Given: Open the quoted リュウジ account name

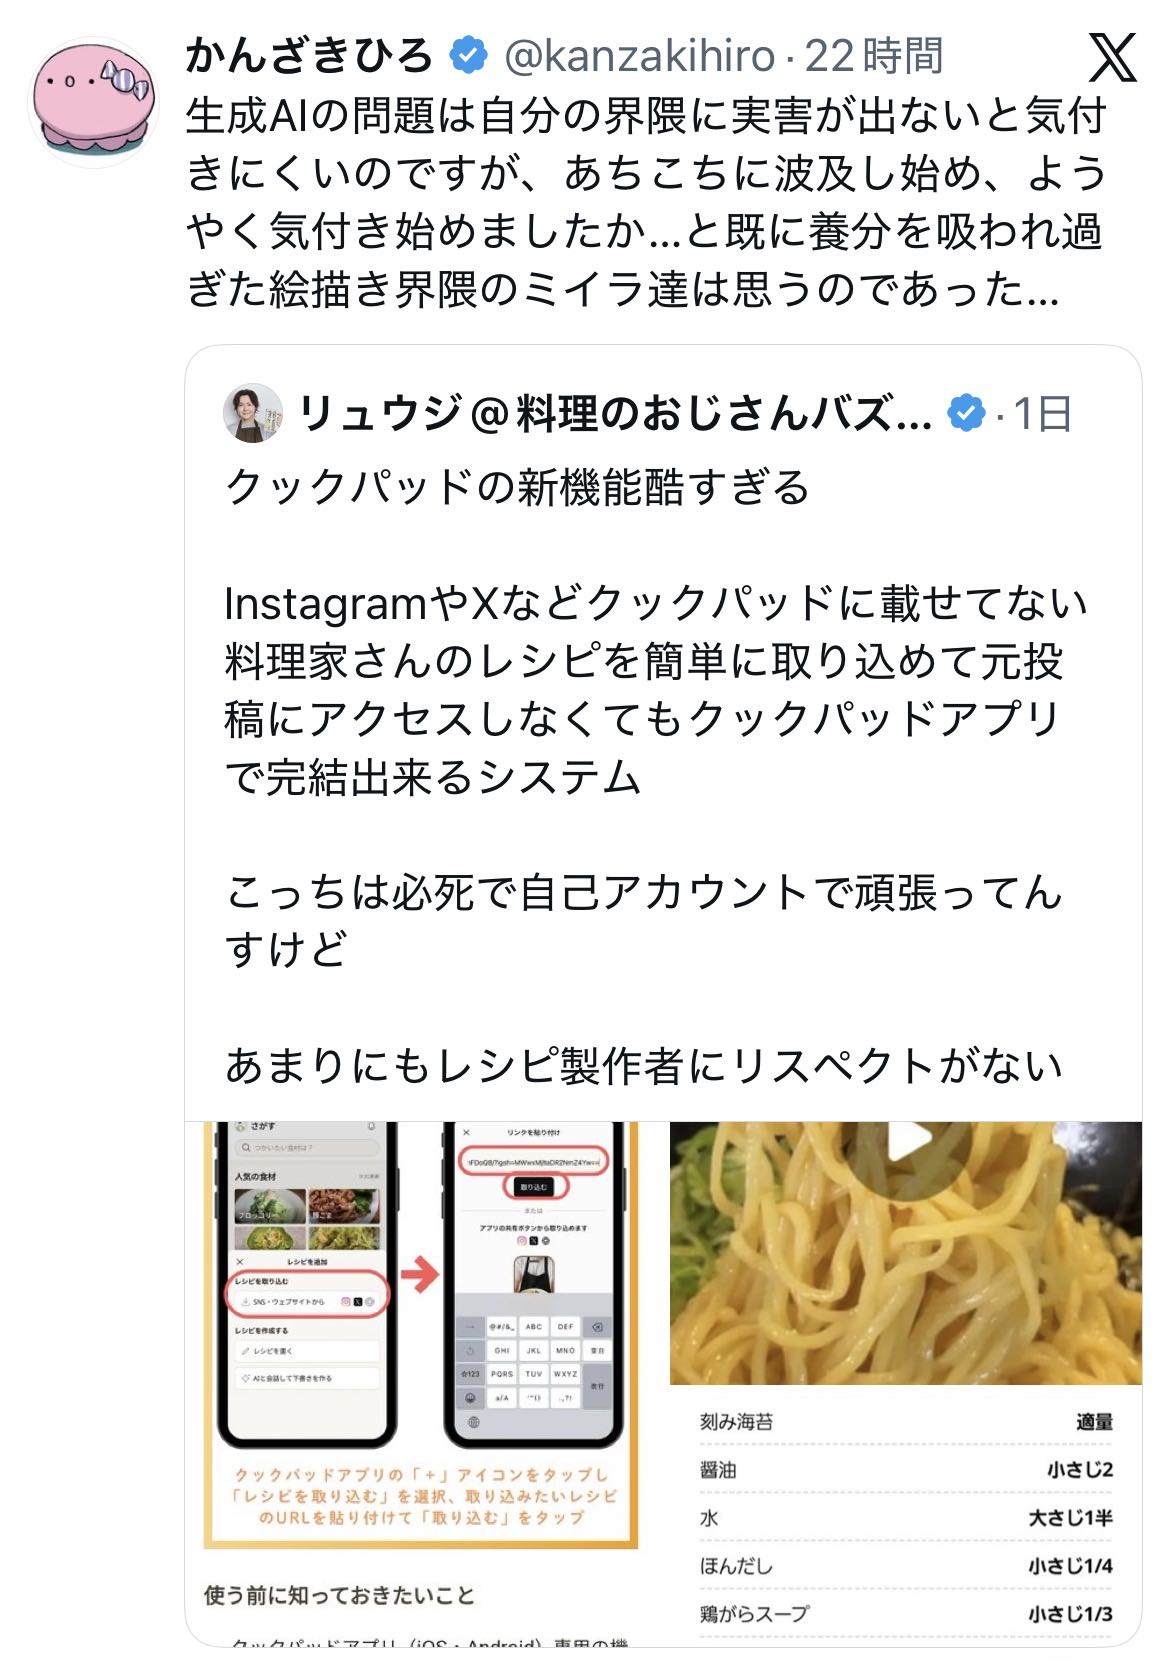Looking at the screenshot, I should [615, 413].
